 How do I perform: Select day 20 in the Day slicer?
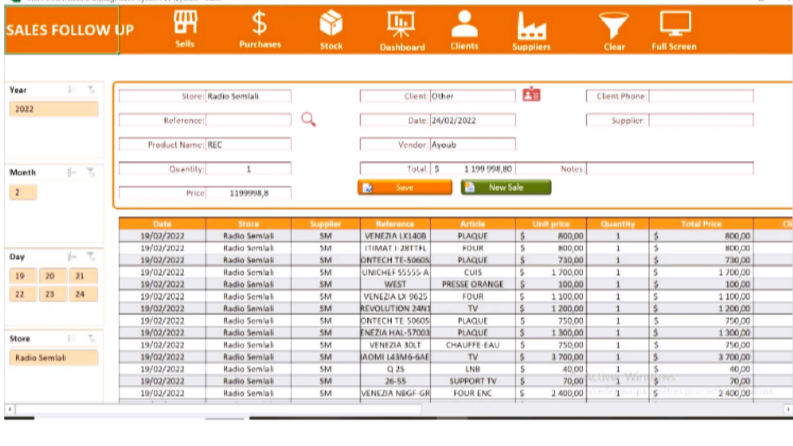(x=53, y=276)
